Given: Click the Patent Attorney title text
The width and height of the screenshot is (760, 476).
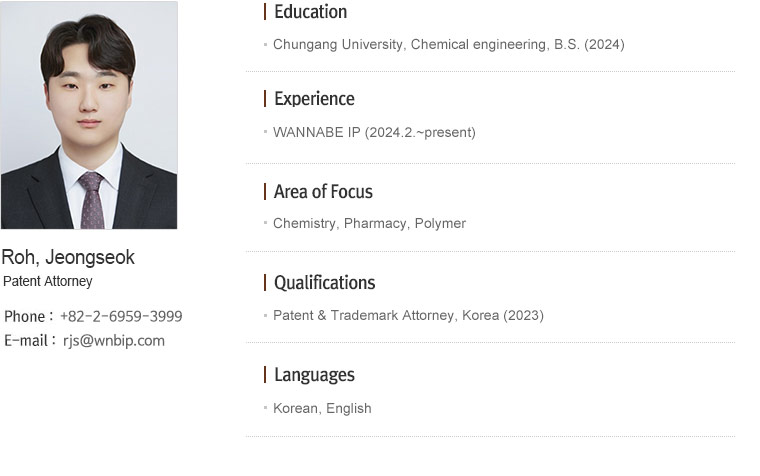Looking at the screenshot, I should [48, 281].
